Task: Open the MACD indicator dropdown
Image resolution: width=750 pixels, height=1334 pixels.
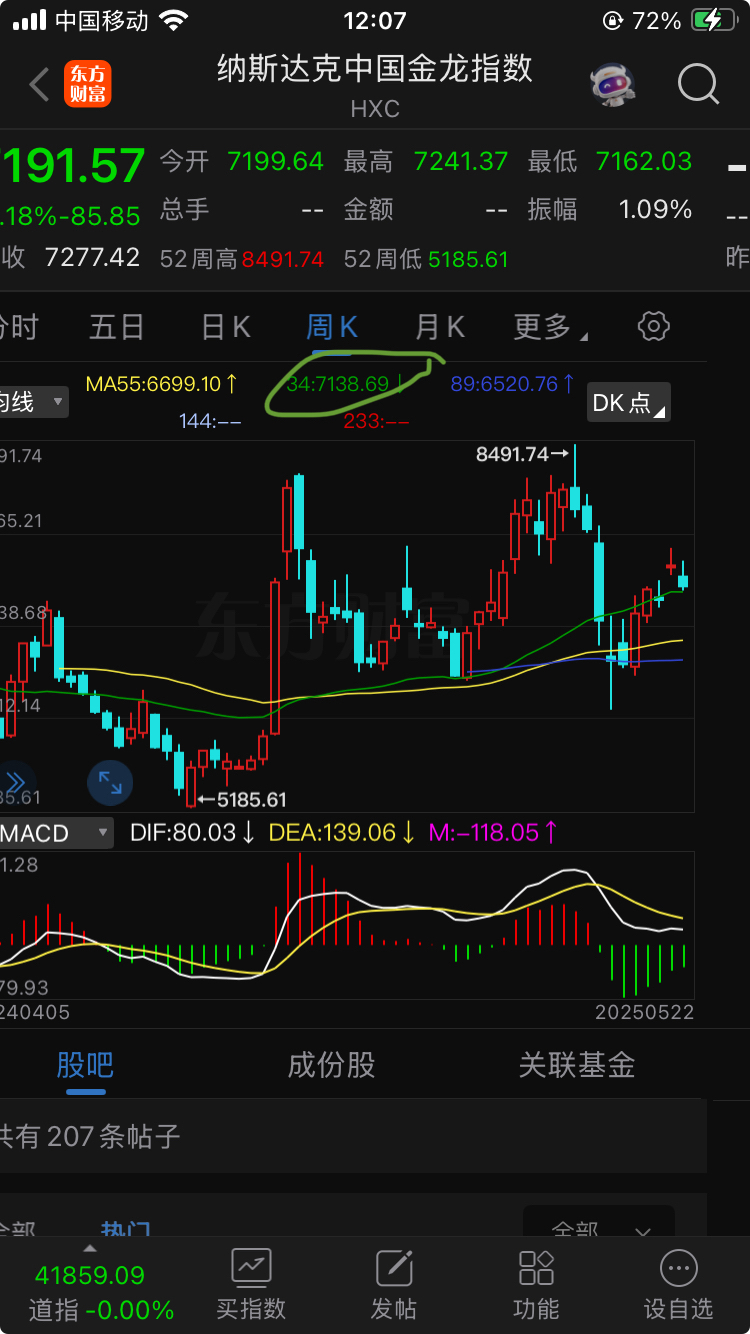Action: [56, 833]
